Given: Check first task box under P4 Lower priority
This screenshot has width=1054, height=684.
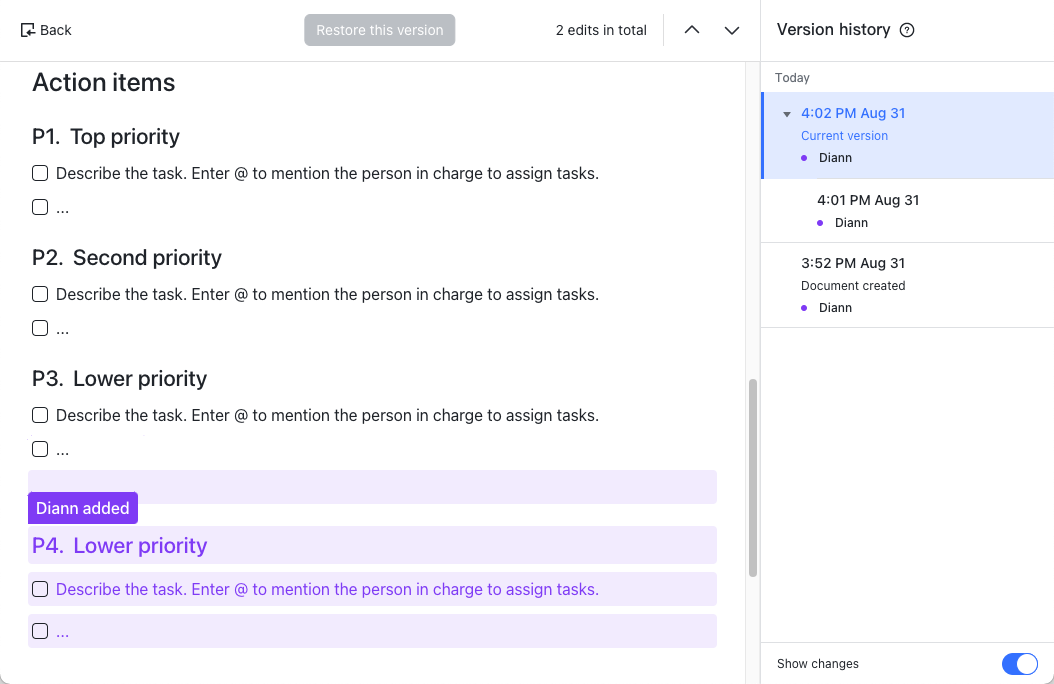Looking at the screenshot, I should coord(40,589).
